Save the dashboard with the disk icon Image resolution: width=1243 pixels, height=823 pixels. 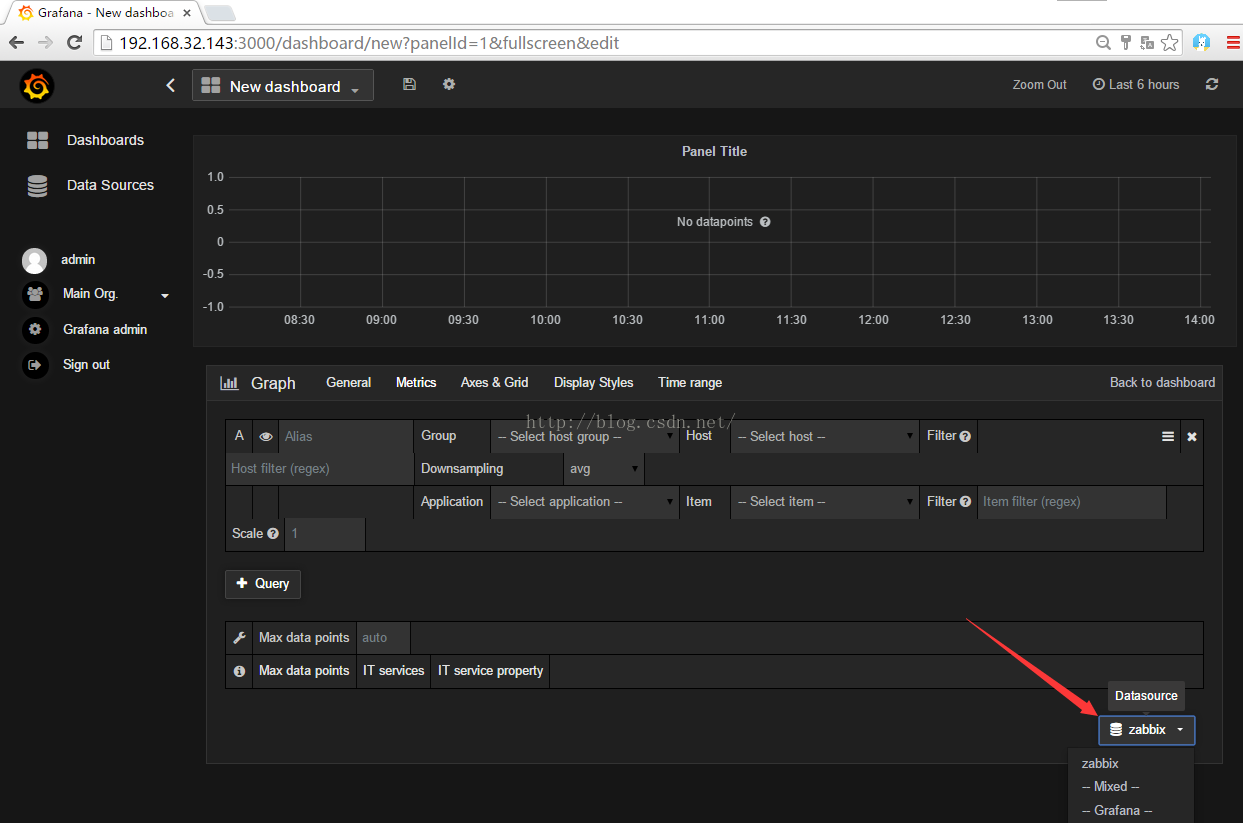(409, 84)
